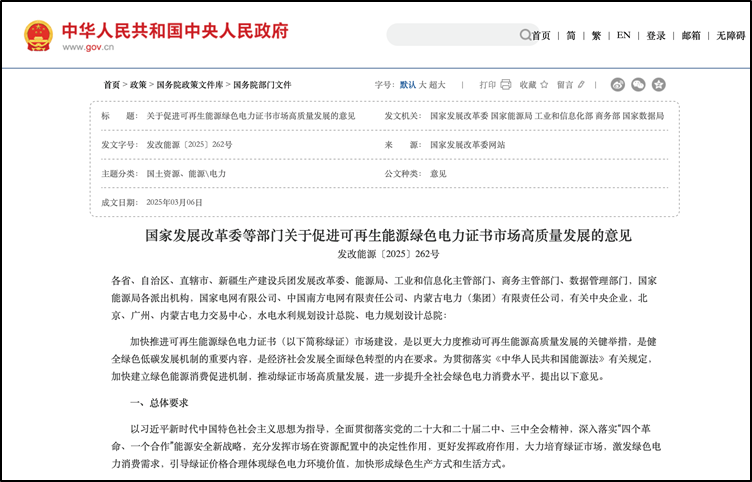
Task: Open the EN English version
Action: point(623,35)
